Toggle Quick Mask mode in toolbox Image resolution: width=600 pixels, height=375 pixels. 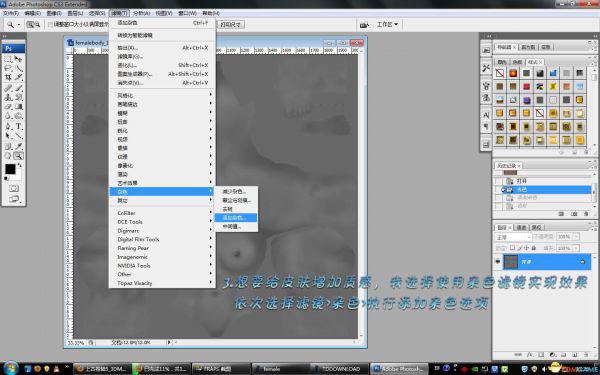tap(14, 188)
